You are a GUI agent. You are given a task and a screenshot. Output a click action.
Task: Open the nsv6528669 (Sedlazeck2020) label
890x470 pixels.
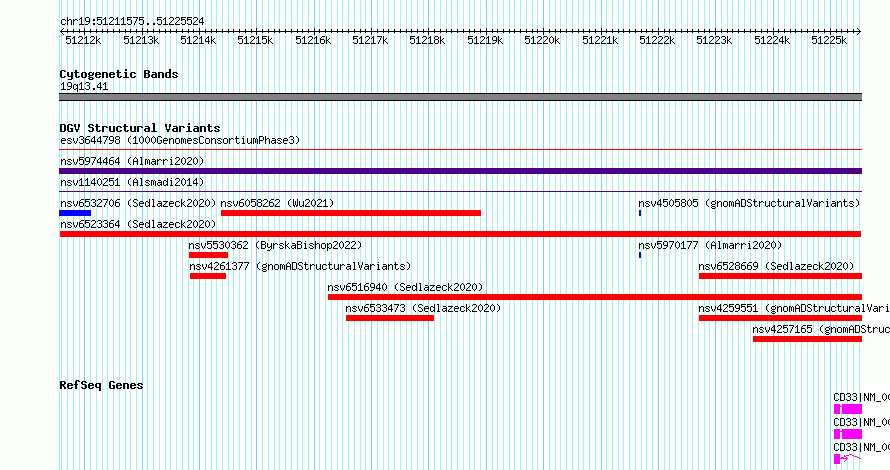coord(776,266)
